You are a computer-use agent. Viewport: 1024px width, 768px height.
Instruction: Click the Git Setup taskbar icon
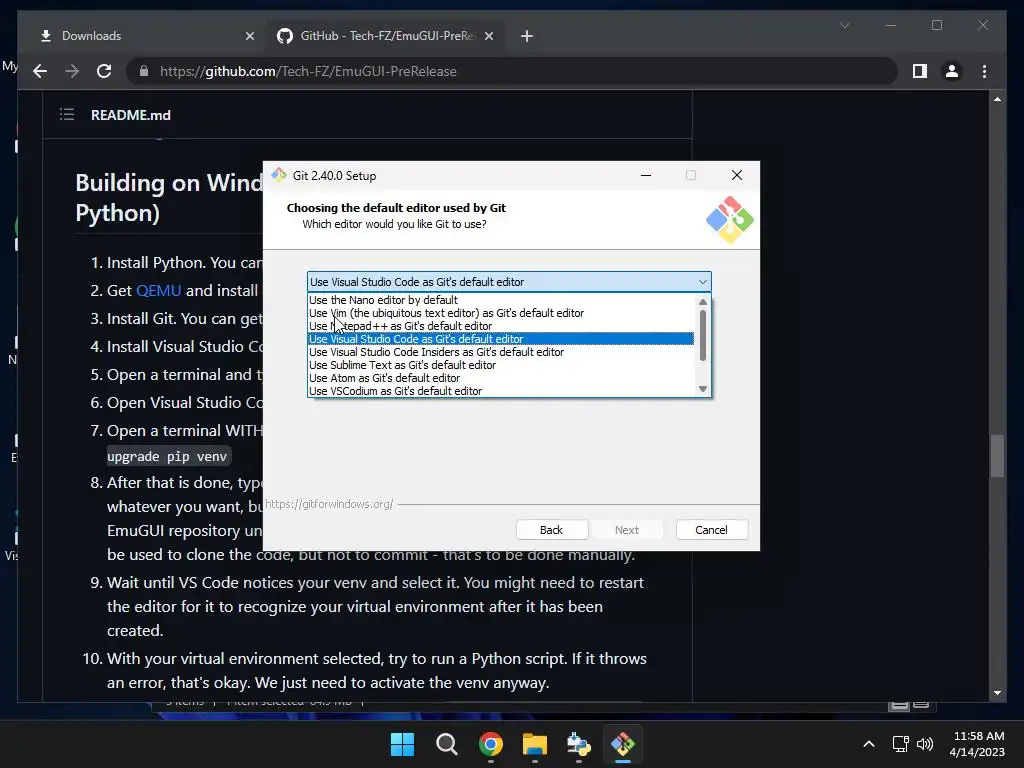pos(623,744)
